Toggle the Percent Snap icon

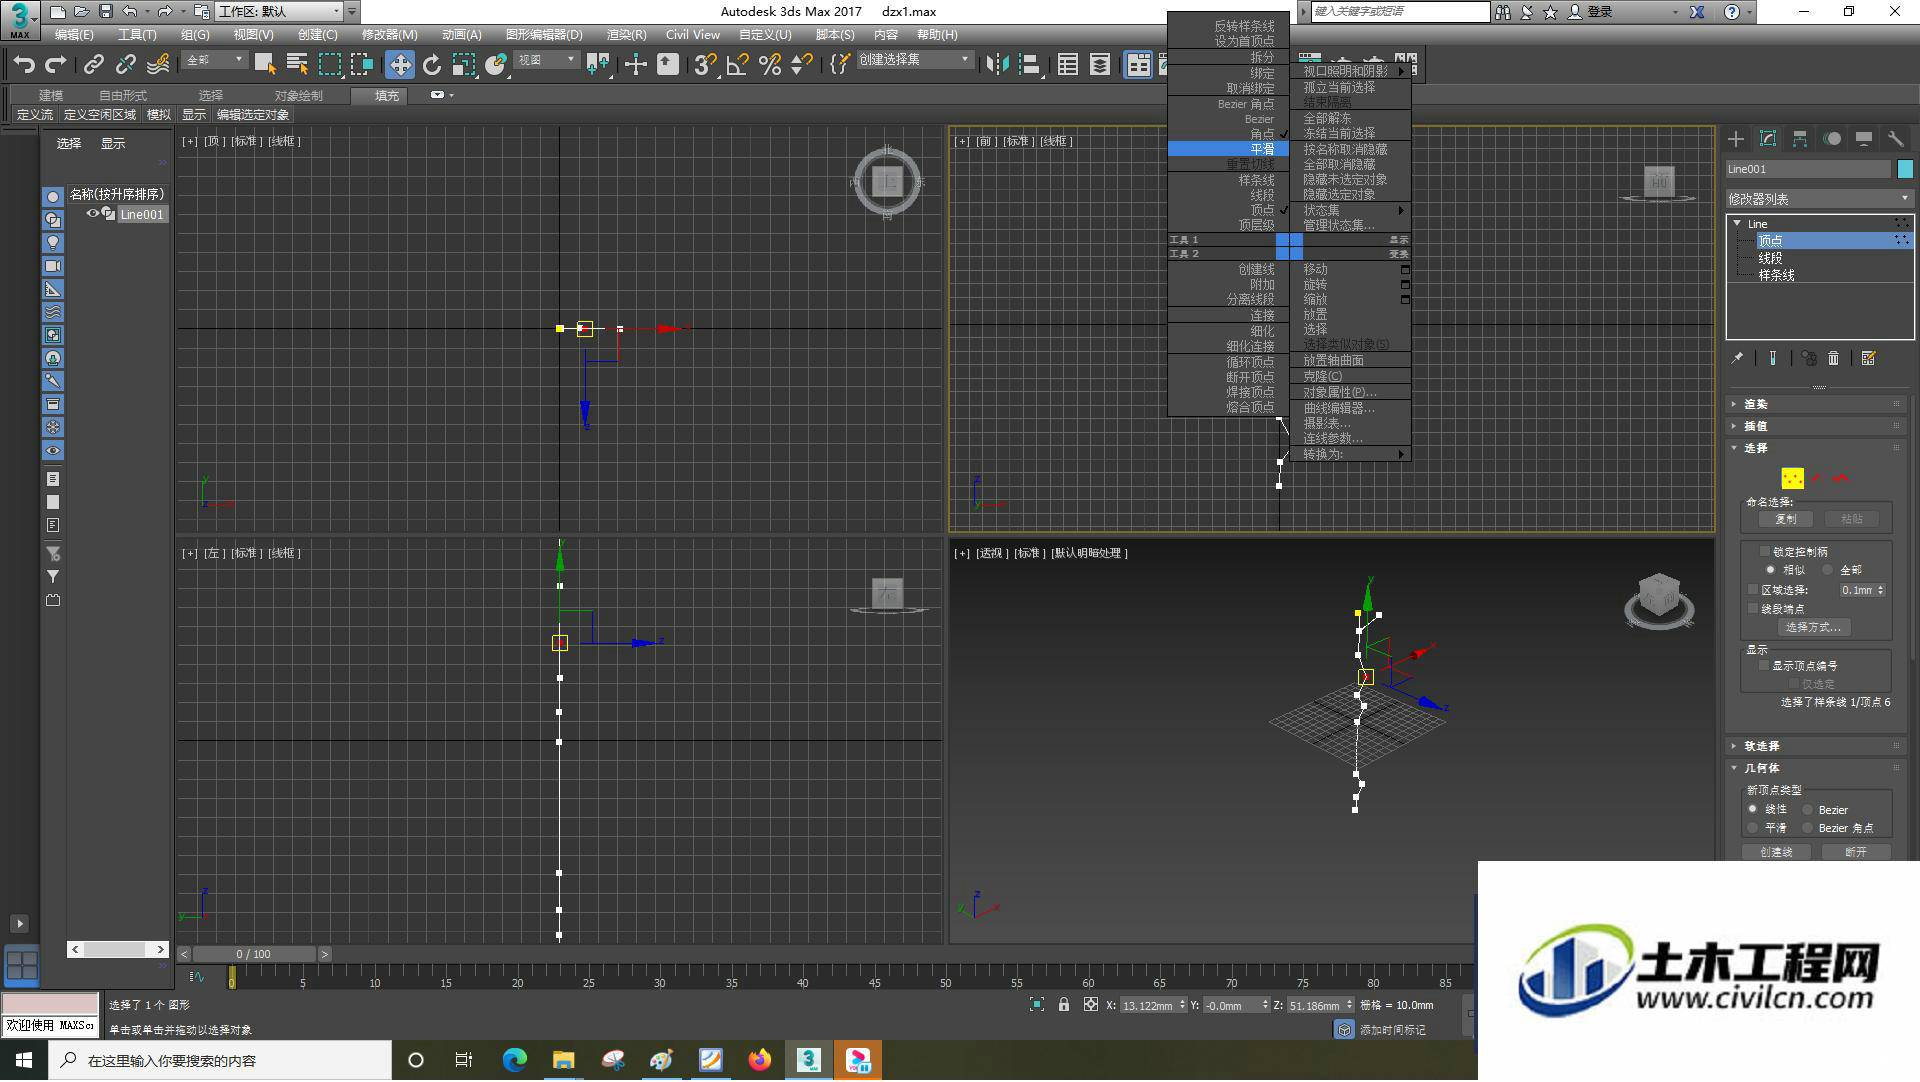pyautogui.click(x=769, y=65)
